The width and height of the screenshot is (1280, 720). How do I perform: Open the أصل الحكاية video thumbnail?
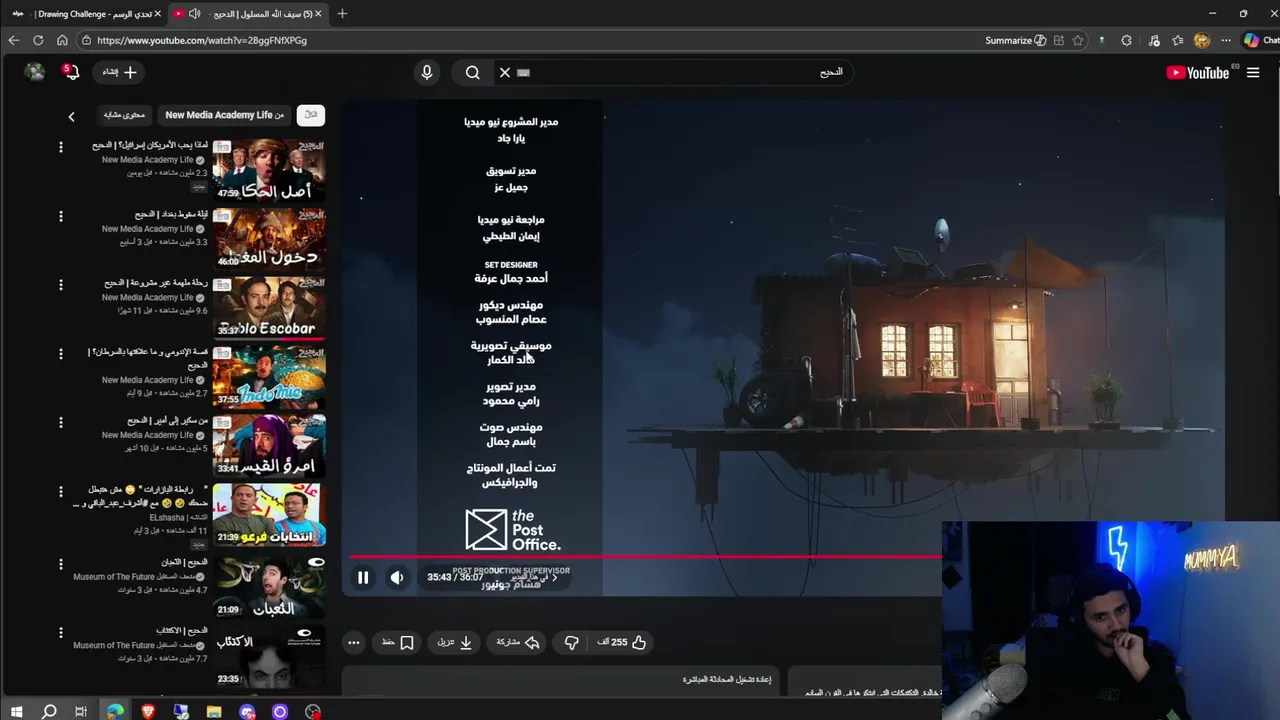tap(268, 170)
